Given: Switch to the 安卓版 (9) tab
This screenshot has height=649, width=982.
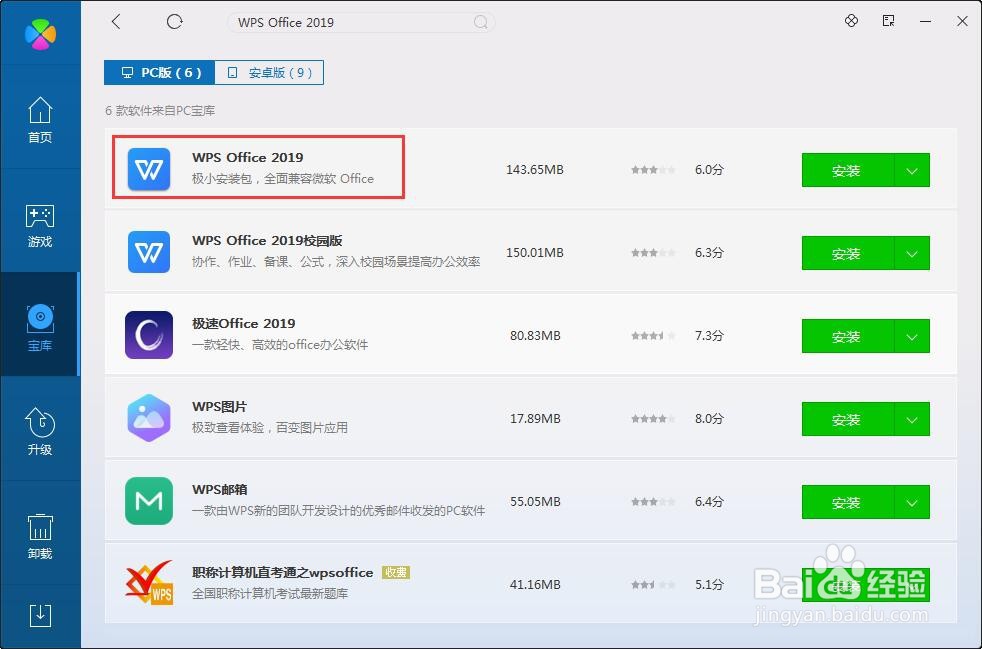Looking at the screenshot, I should click(269, 73).
